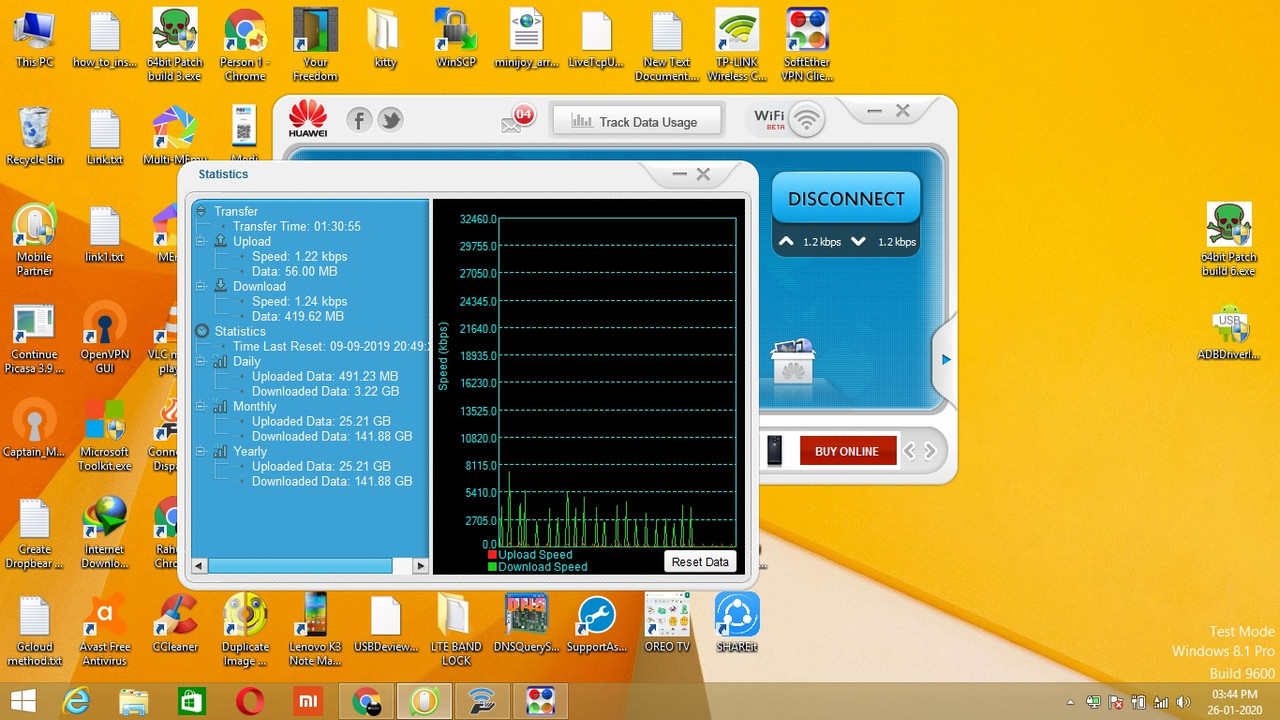Image resolution: width=1280 pixels, height=720 pixels.
Task: Open TP-LINK Wireless desktop icon
Action: [x=737, y=46]
